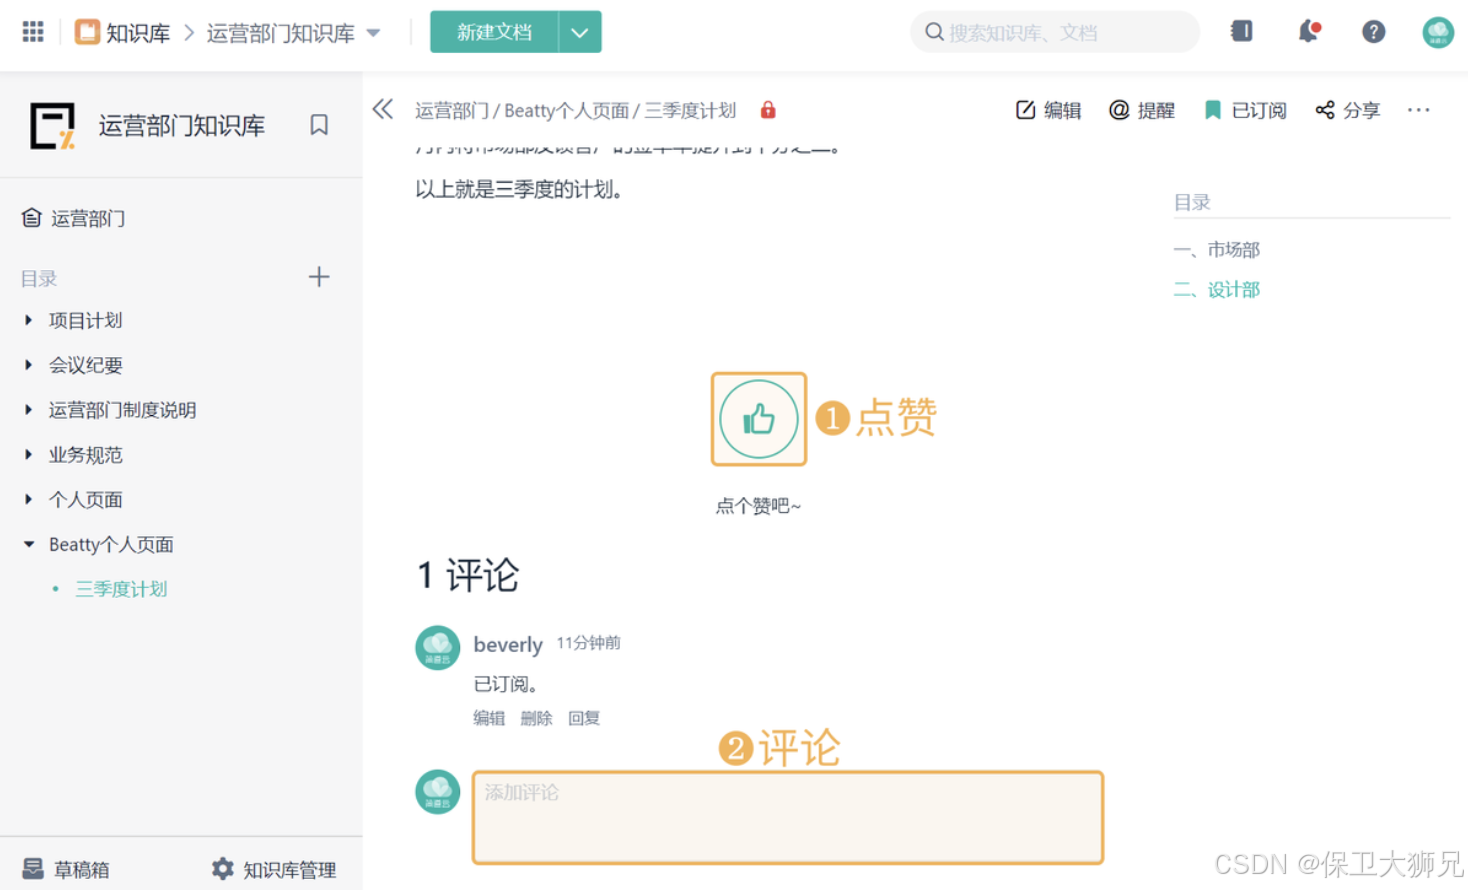Click the 添加评论 comment input field

787,817
